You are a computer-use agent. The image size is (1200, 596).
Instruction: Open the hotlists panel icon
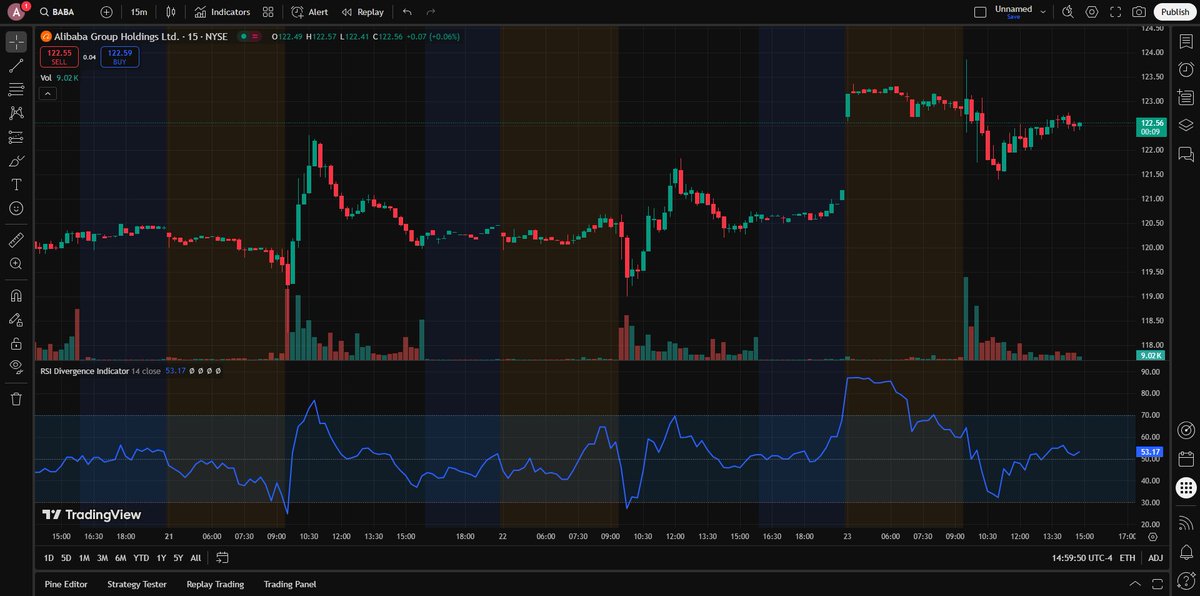[1185, 98]
